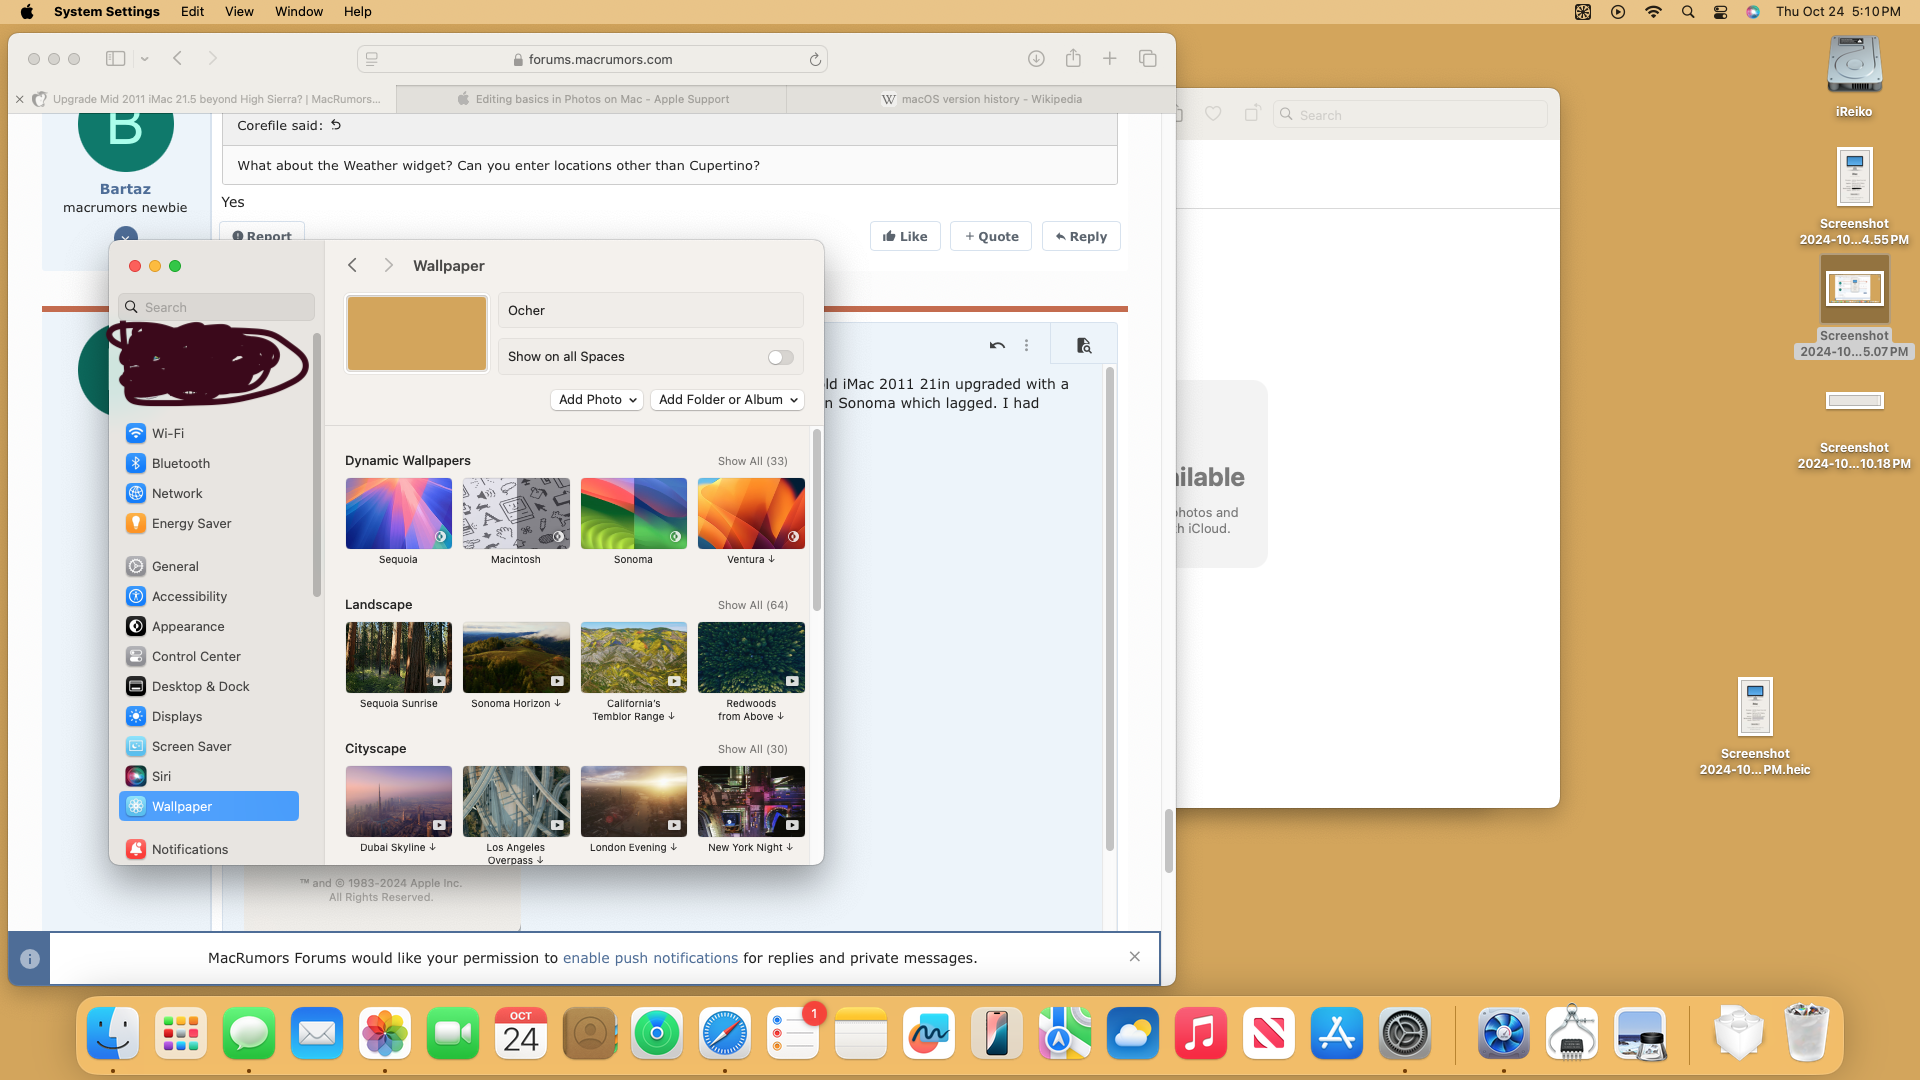Open Safari sidebar dropdown chevron
This screenshot has width=1920, height=1080.
click(x=145, y=59)
